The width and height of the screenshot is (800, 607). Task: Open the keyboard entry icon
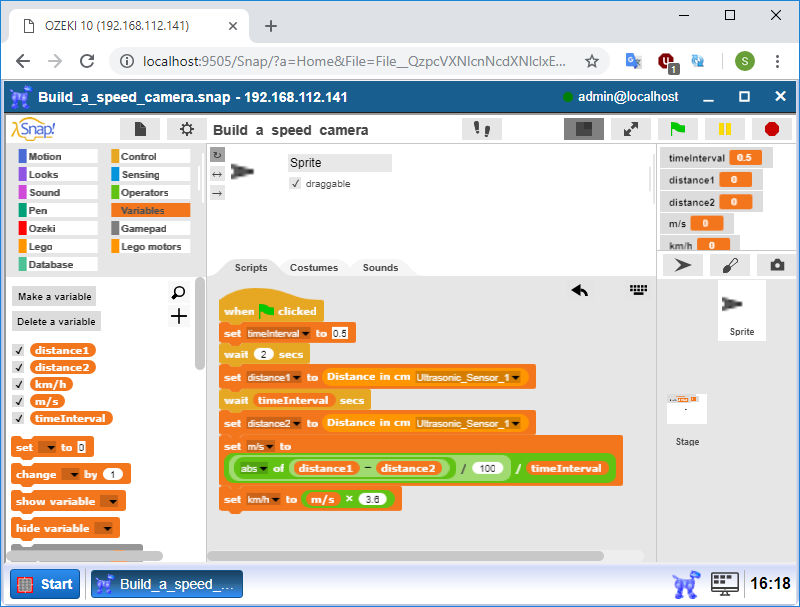(x=639, y=290)
